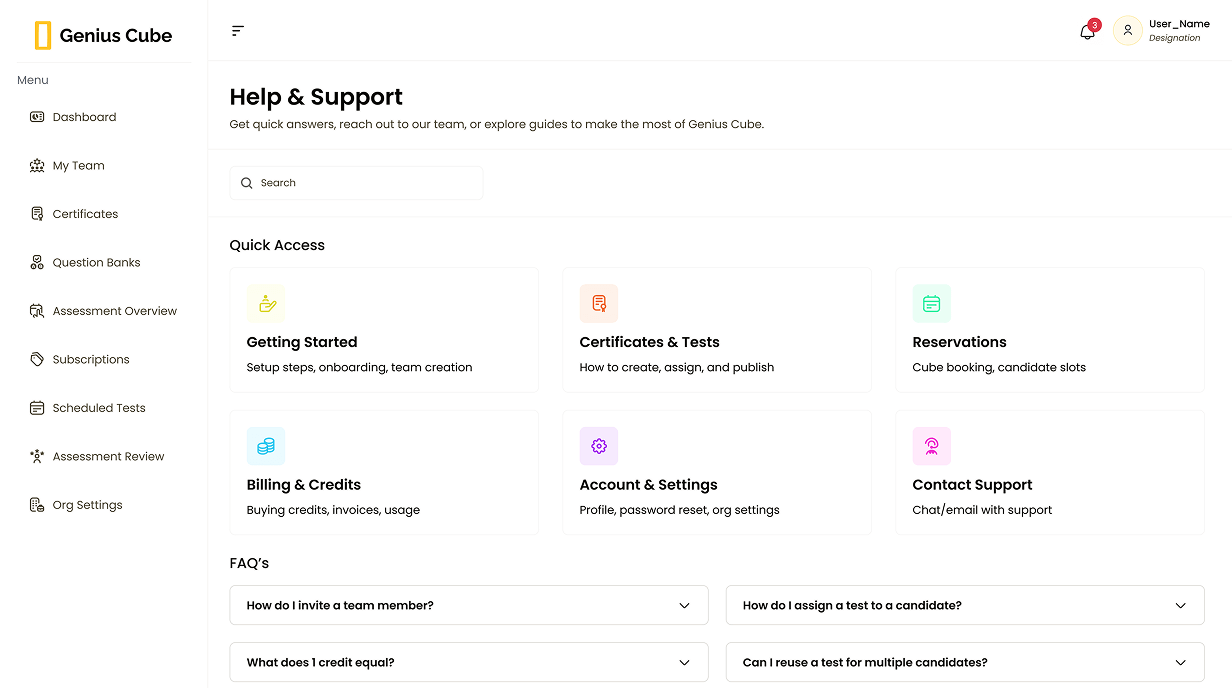Click the Billing & Credits coins icon
The image size is (1232, 688).
point(266,447)
